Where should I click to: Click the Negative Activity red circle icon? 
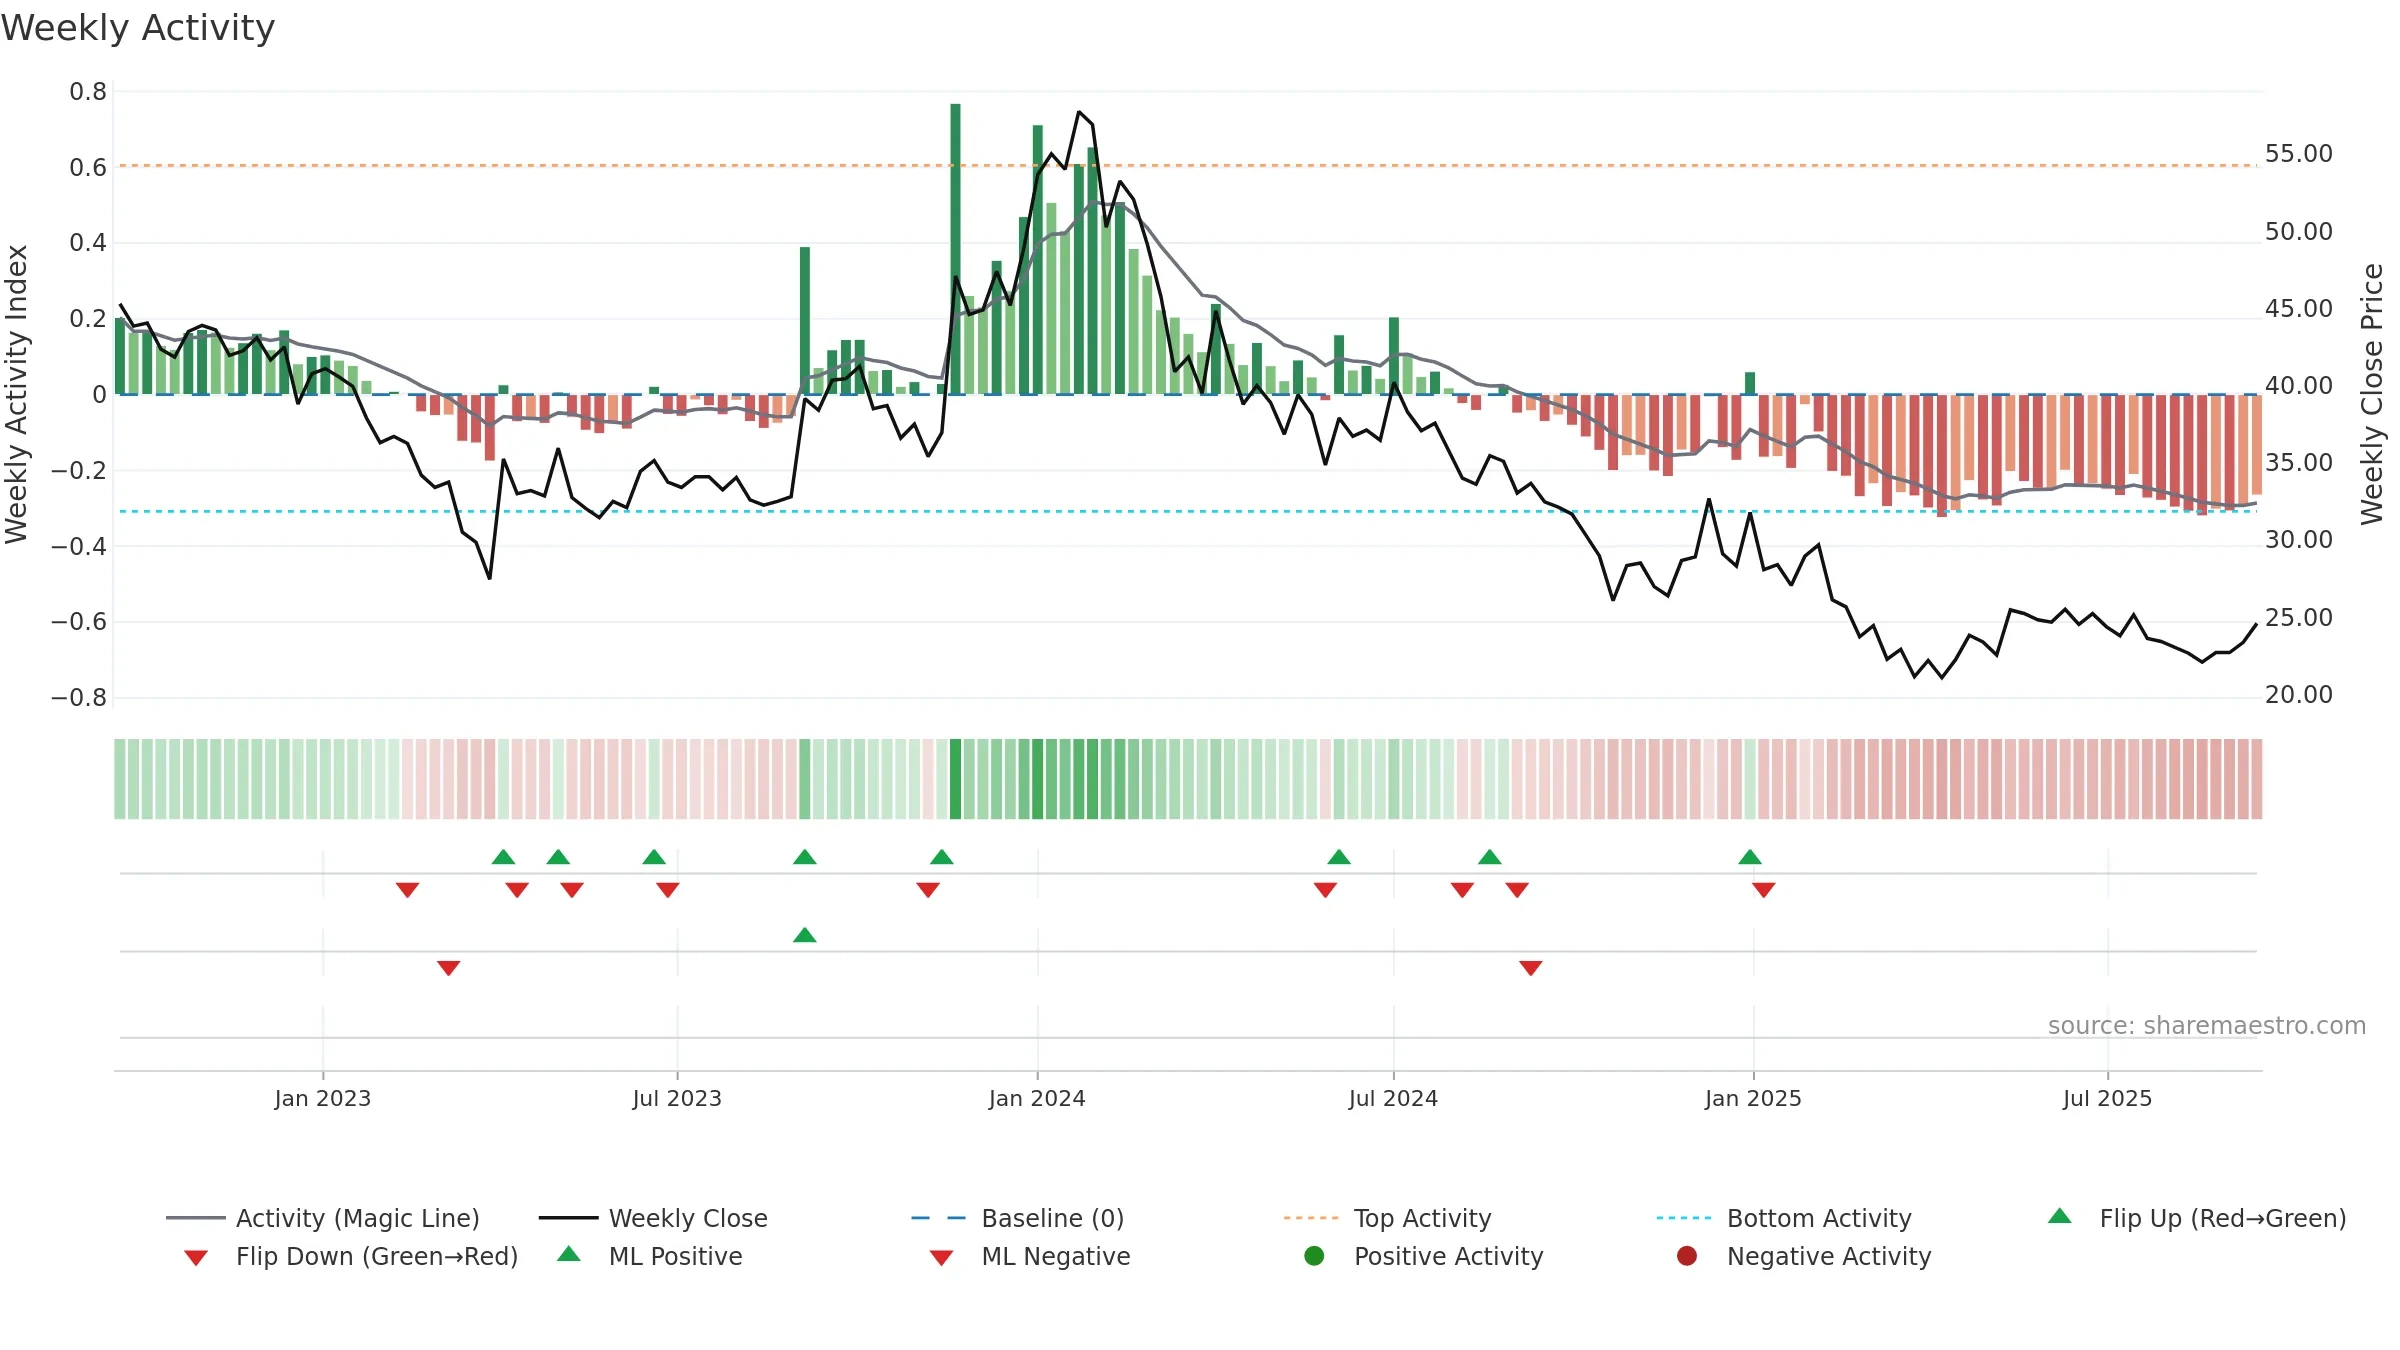tap(1687, 1256)
